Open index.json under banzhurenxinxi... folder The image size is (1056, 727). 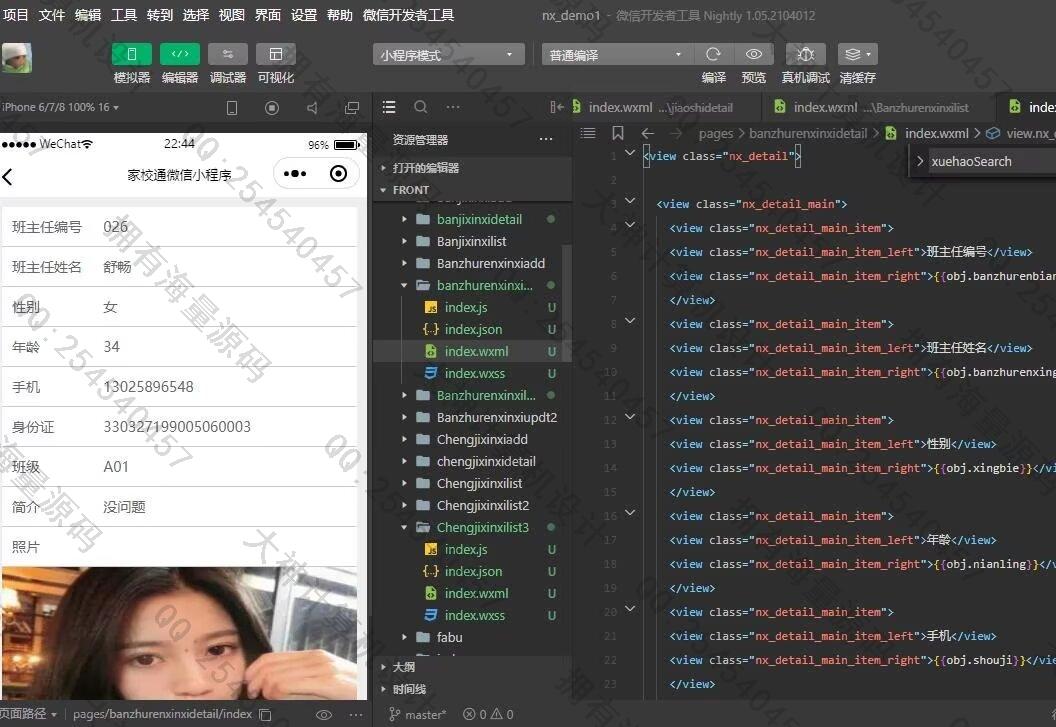(472, 329)
